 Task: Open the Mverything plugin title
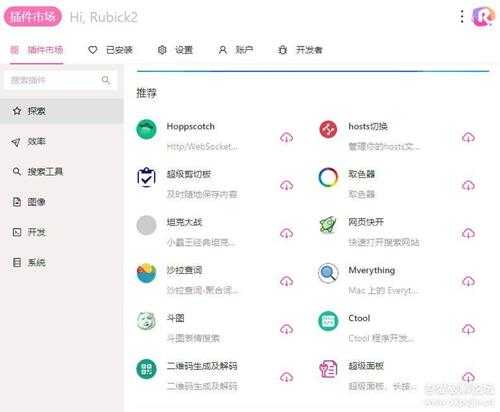(372, 270)
